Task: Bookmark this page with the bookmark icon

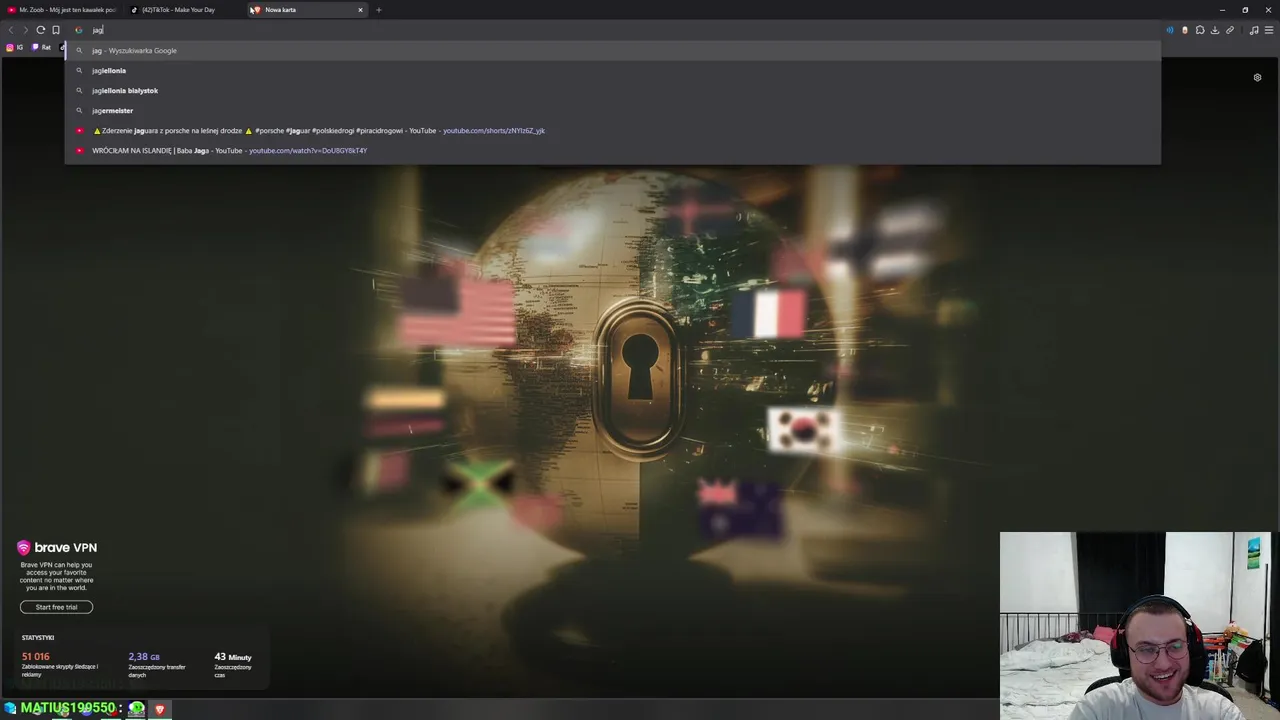Action: click(x=56, y=30)
